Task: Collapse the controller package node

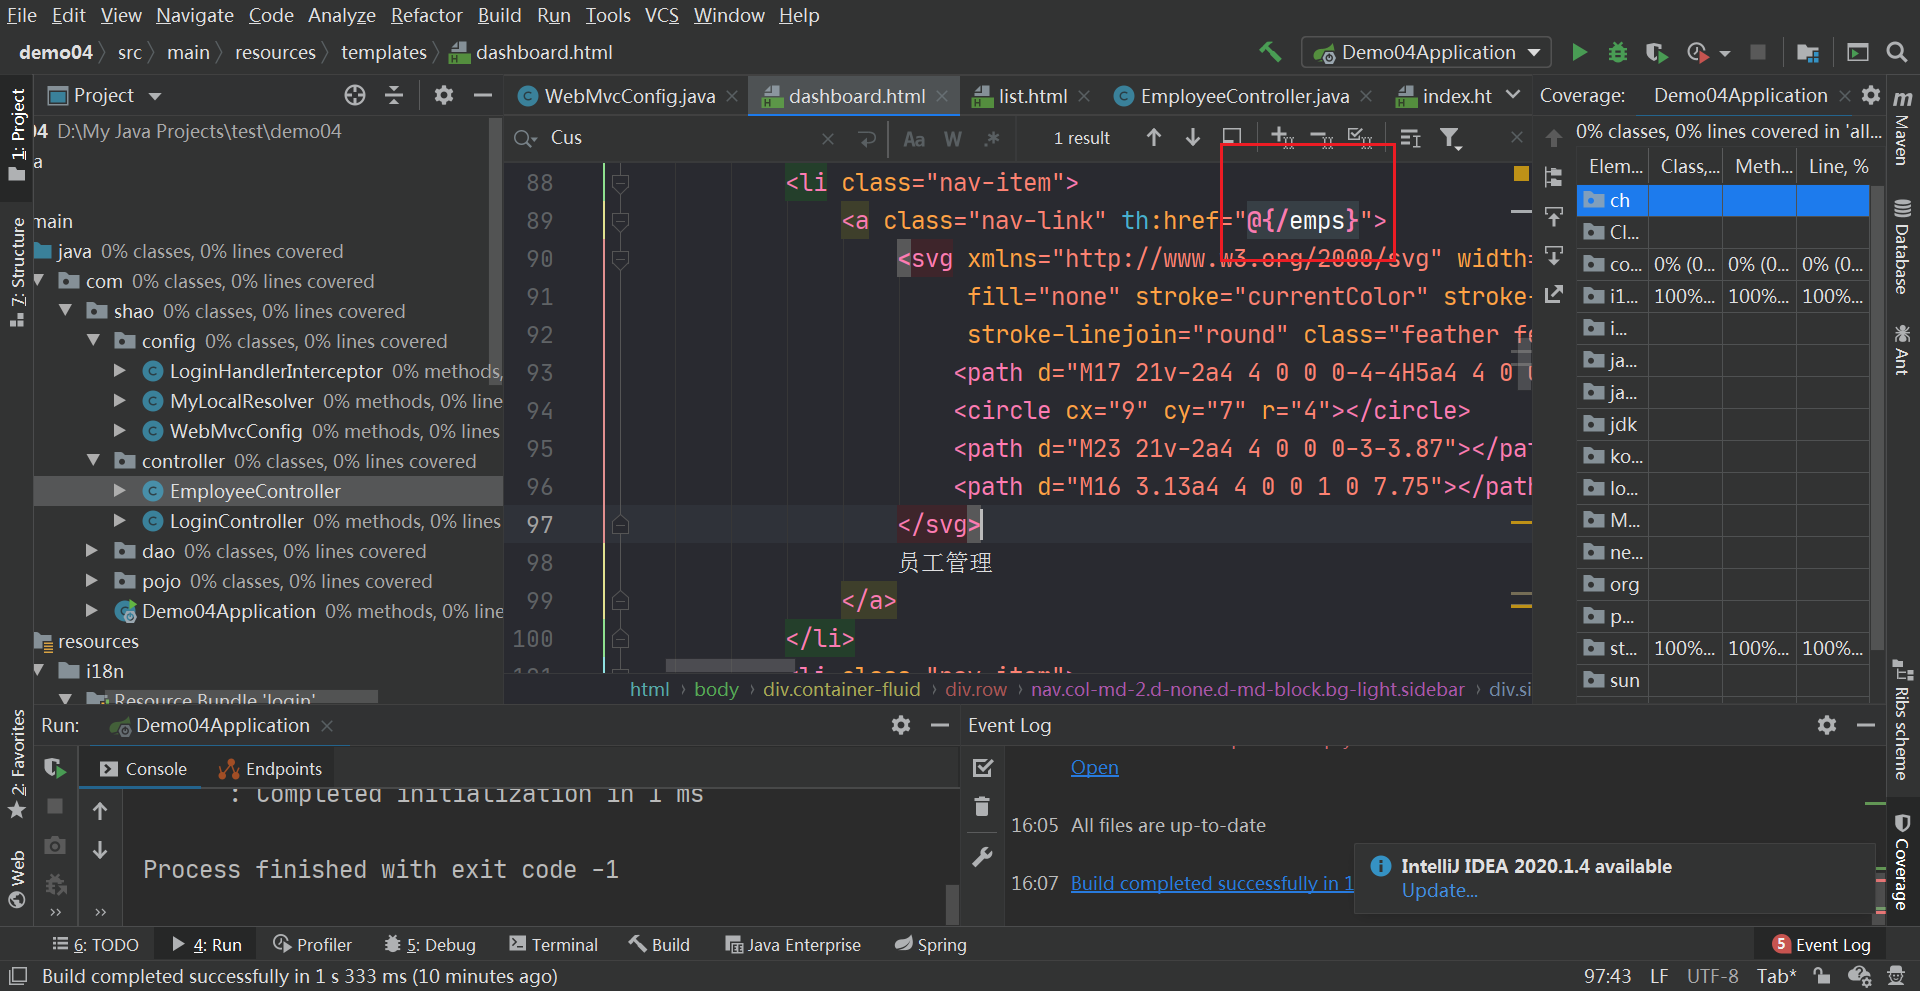Action: coord(93,461)
